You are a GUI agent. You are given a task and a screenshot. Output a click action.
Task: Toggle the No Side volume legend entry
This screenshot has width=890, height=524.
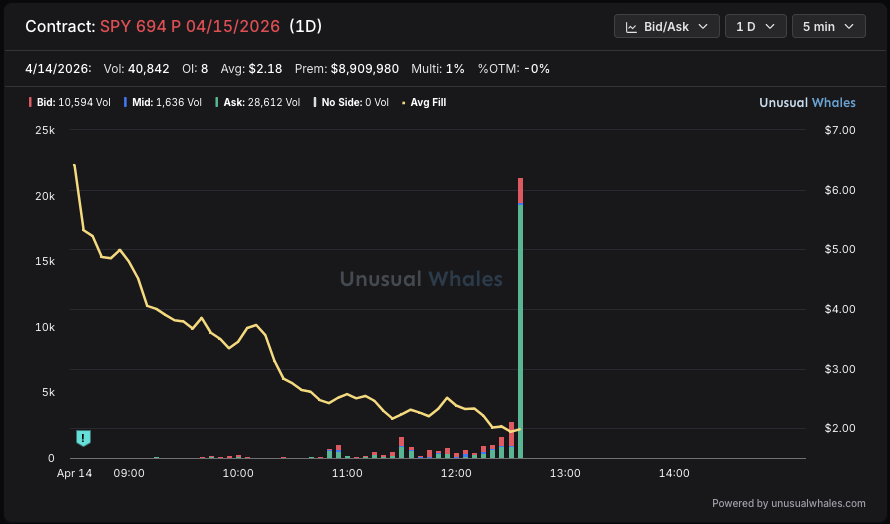coord(351,103)
